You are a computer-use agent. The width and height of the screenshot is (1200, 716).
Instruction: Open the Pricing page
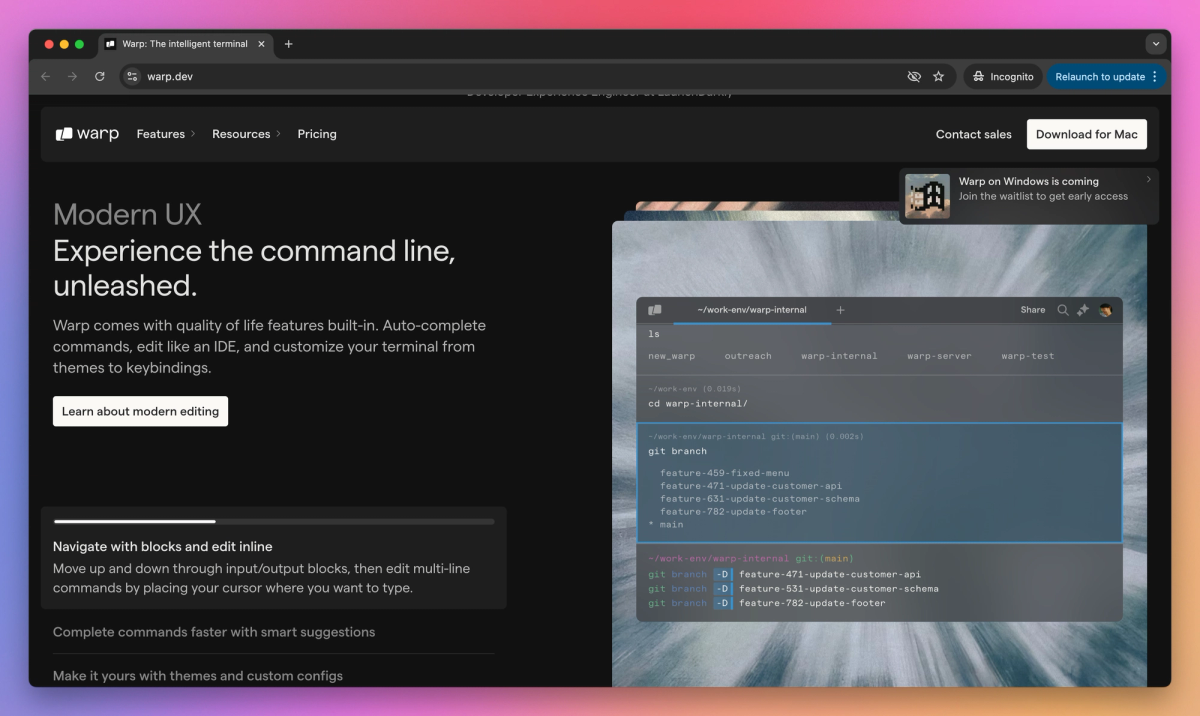click(x=317, y=134)
